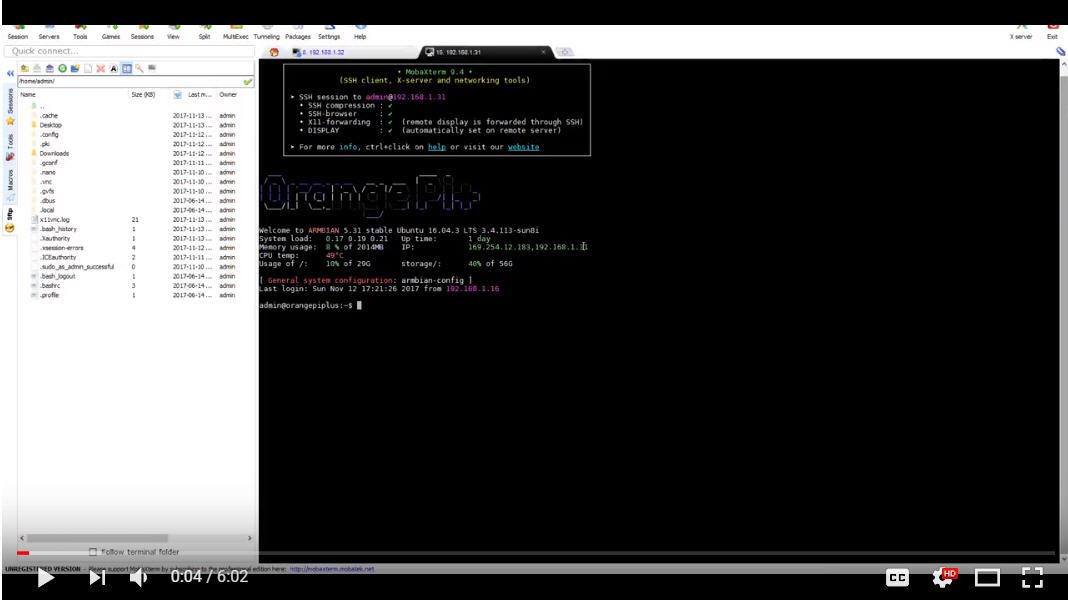The width and height of the screenshot is (1068, 601).
Task: Open the Games toolbar button
Action: (x=111, y=33)
